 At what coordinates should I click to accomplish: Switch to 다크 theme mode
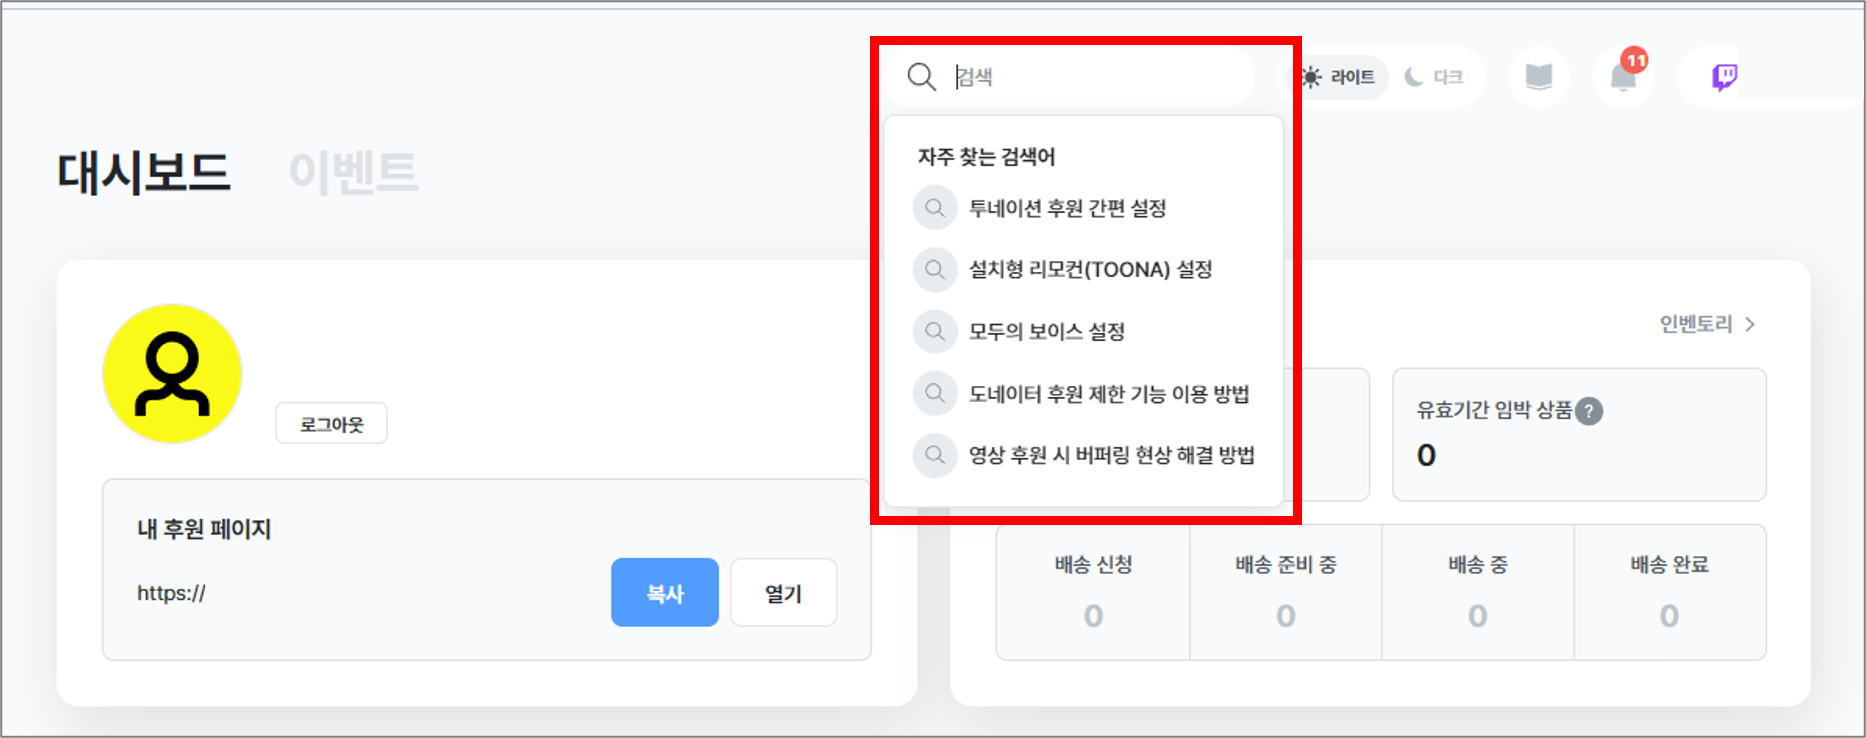[1435, 77]
